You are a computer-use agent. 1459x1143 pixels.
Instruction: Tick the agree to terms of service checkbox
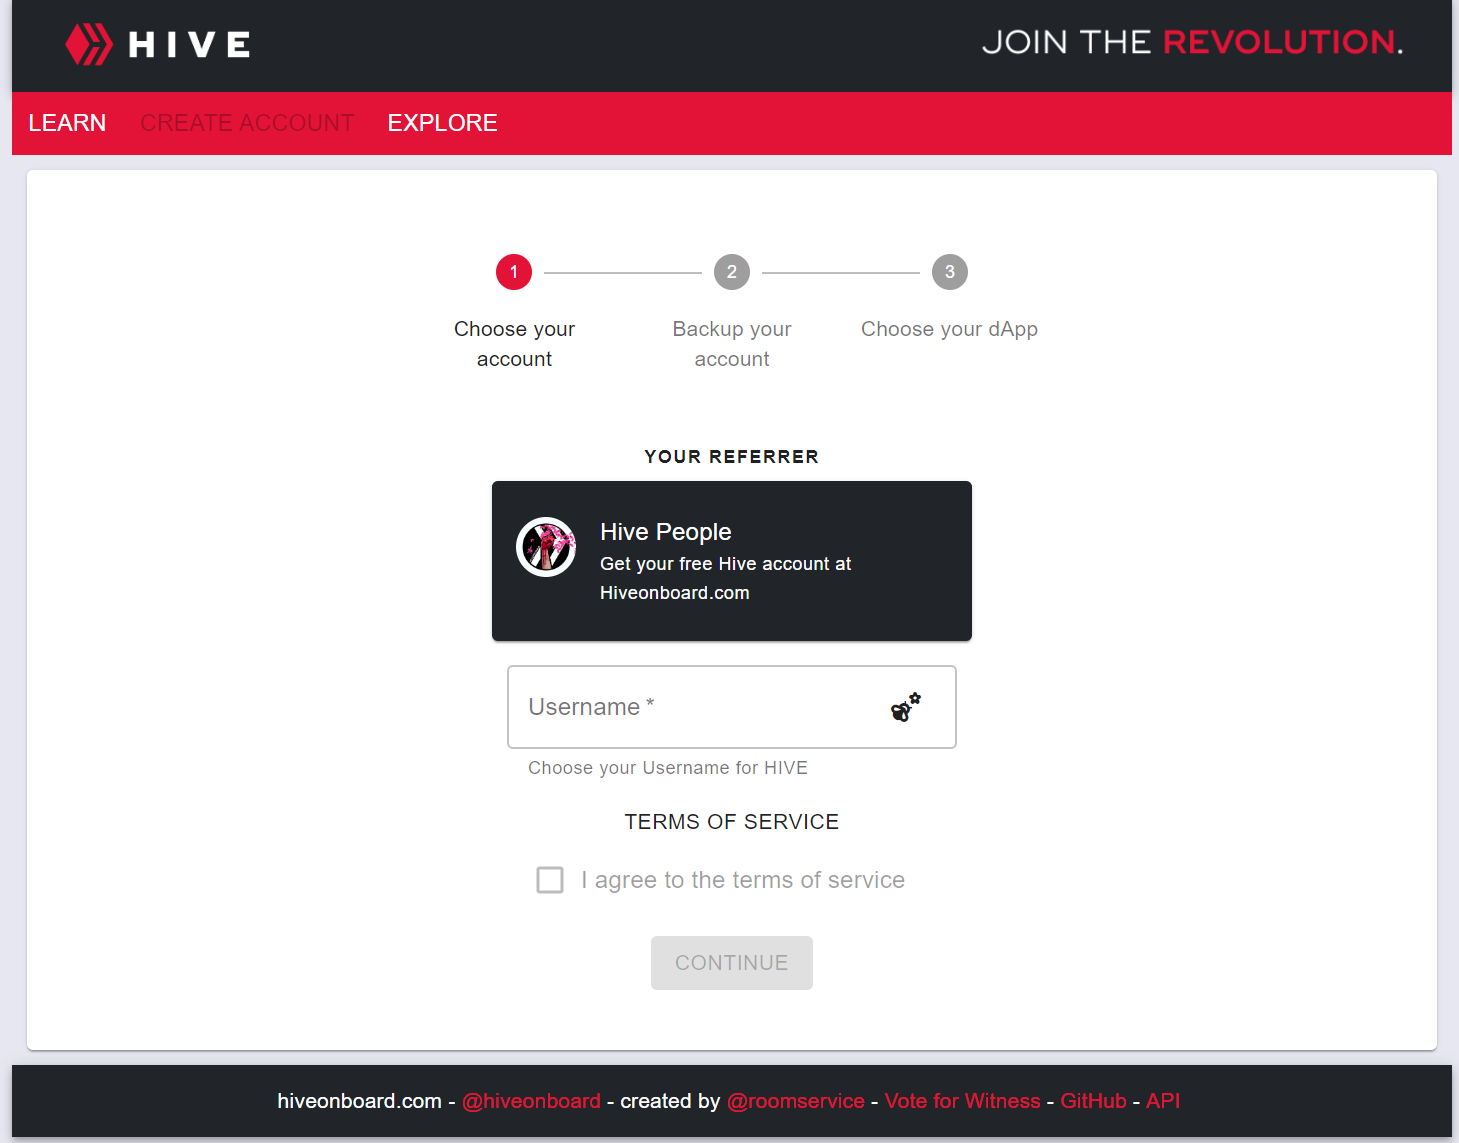coord(550,880)
